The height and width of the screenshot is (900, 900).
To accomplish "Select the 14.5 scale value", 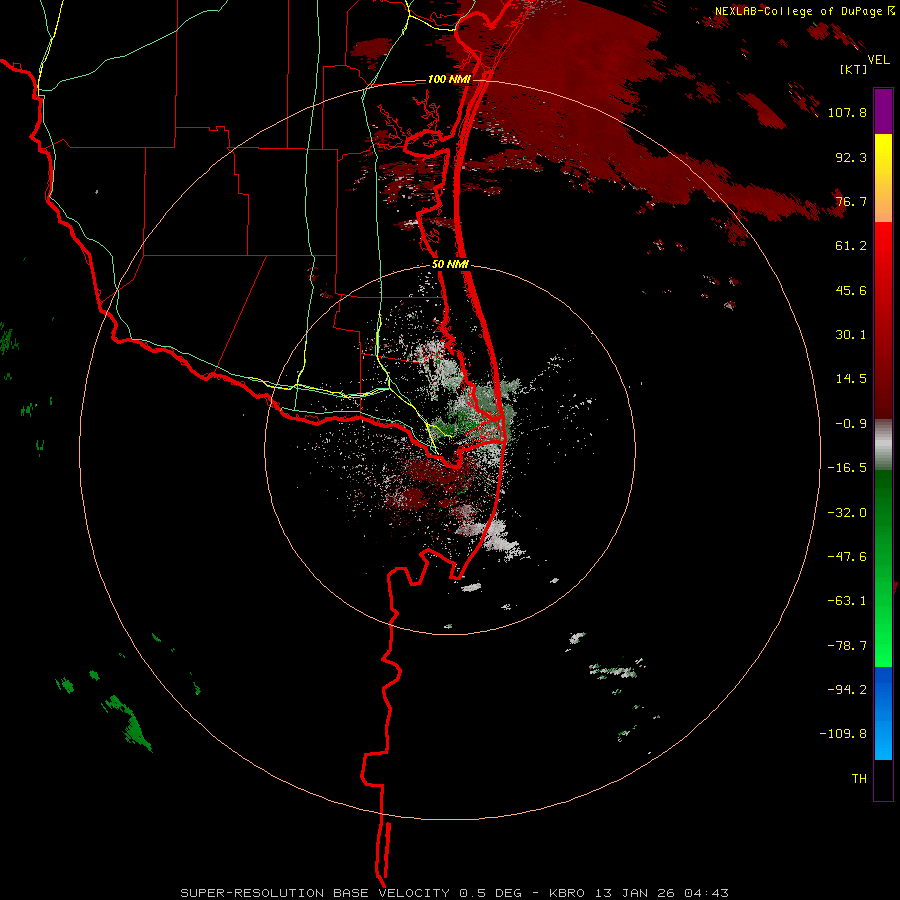I will click(x=851, y=379).
